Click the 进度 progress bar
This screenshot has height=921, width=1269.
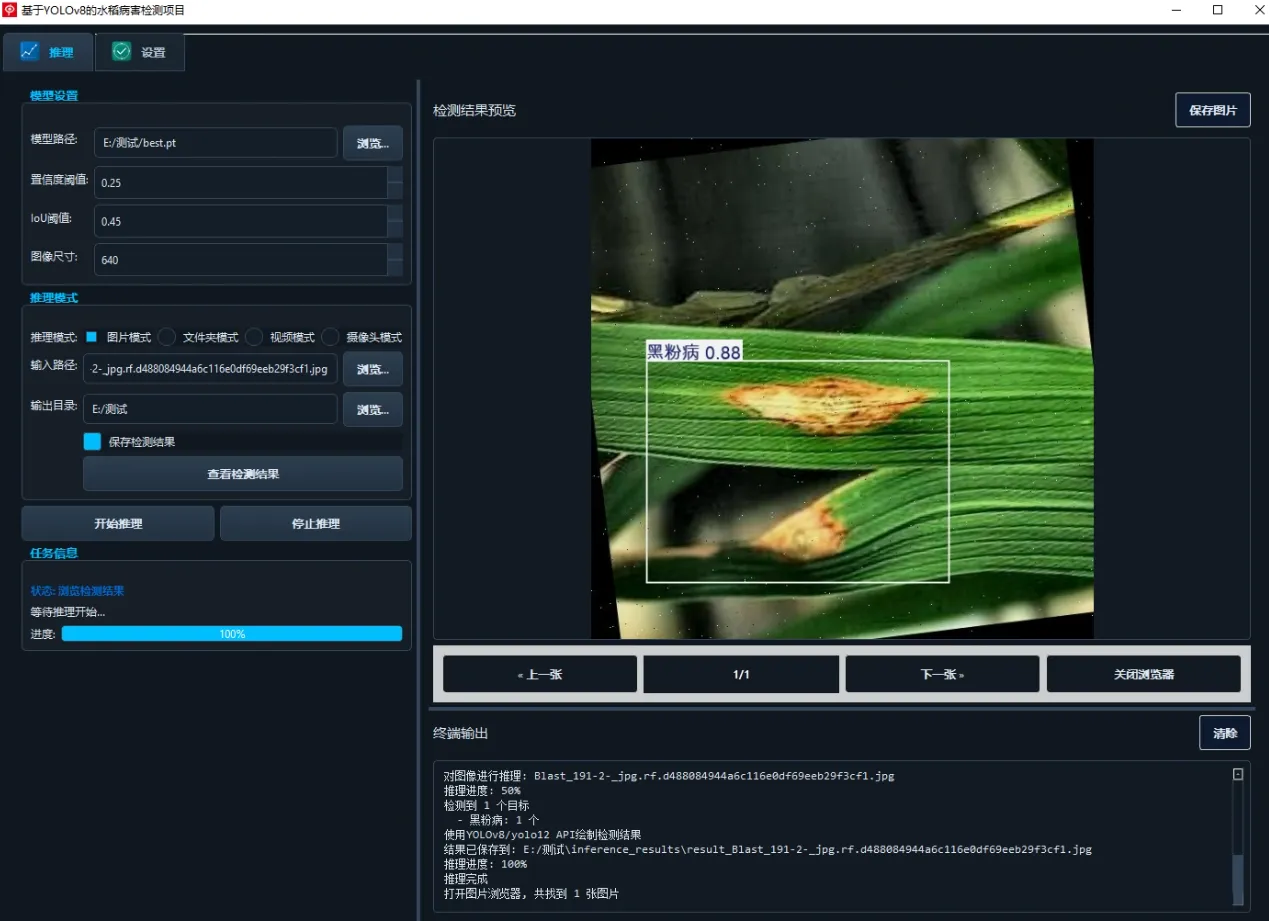(232, 633)
